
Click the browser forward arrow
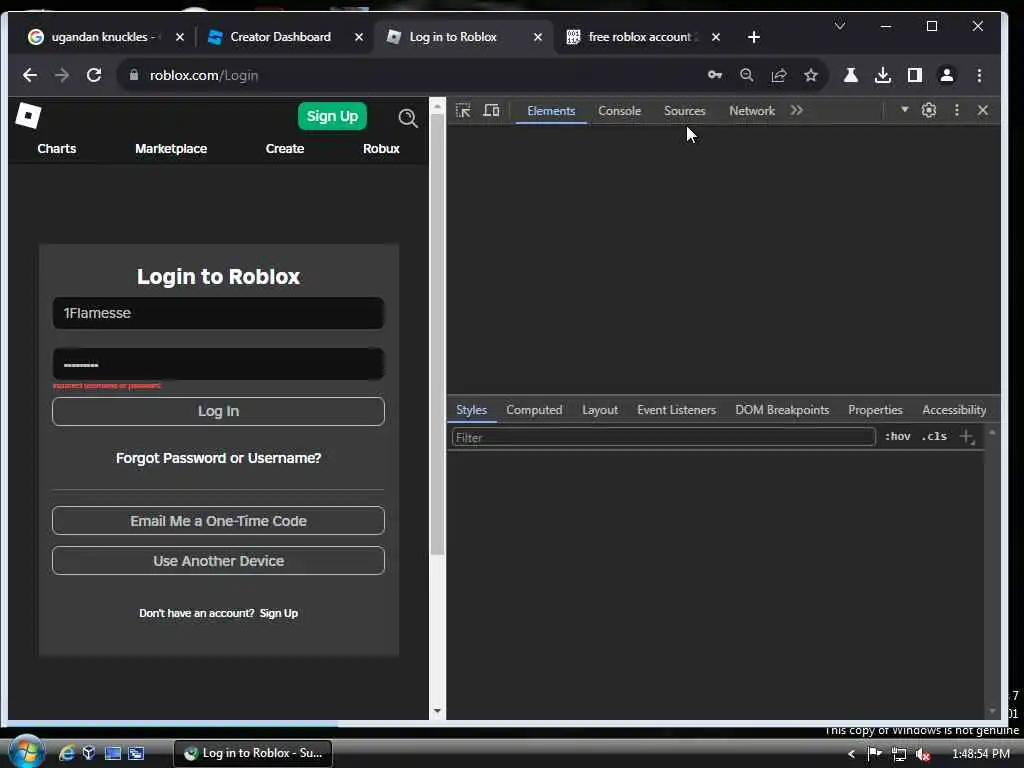[x=61, y=75]
